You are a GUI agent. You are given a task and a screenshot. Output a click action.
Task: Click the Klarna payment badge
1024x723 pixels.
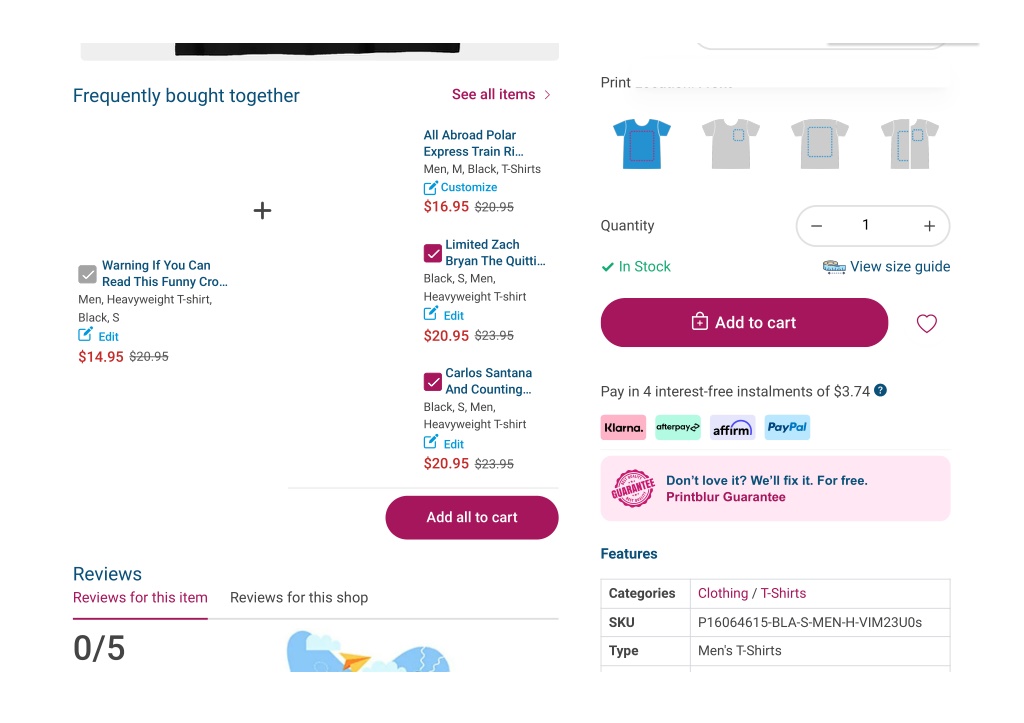coord(623,427)
